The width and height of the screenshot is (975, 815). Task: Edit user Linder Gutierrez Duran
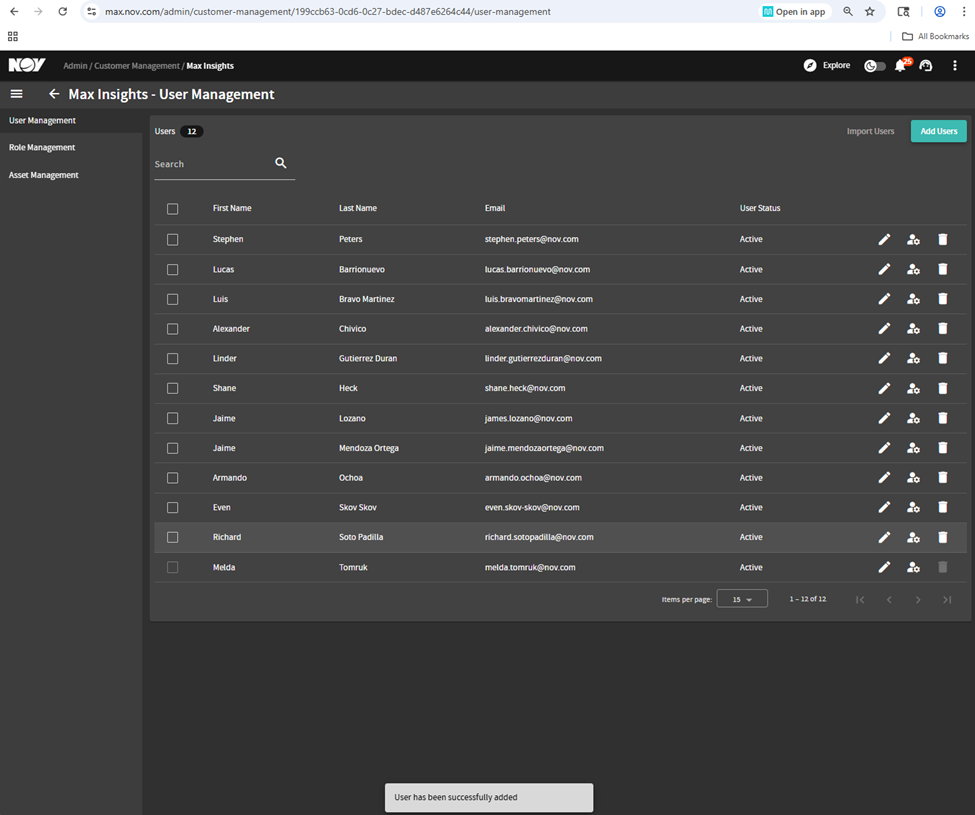click(884, 359)
